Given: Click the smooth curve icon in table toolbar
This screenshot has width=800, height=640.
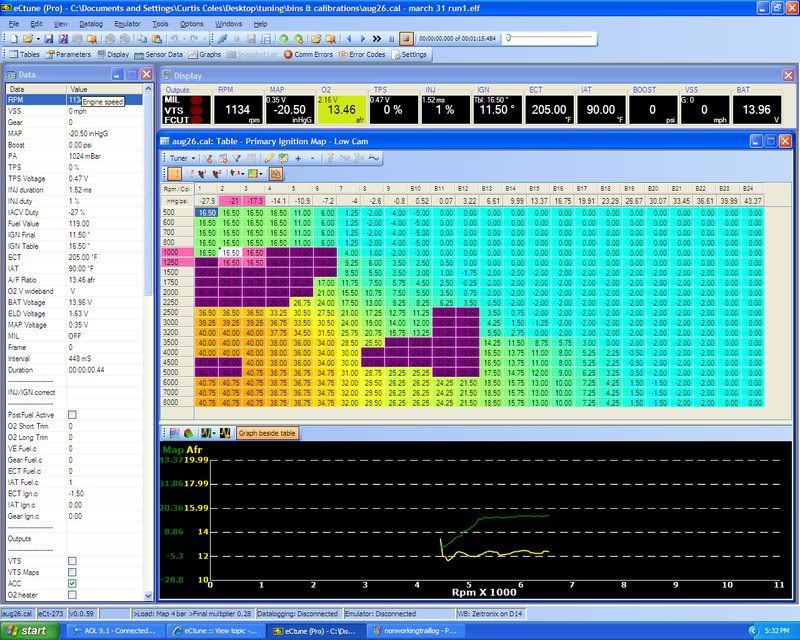Looking at the screenshot, I should point(374,158).
